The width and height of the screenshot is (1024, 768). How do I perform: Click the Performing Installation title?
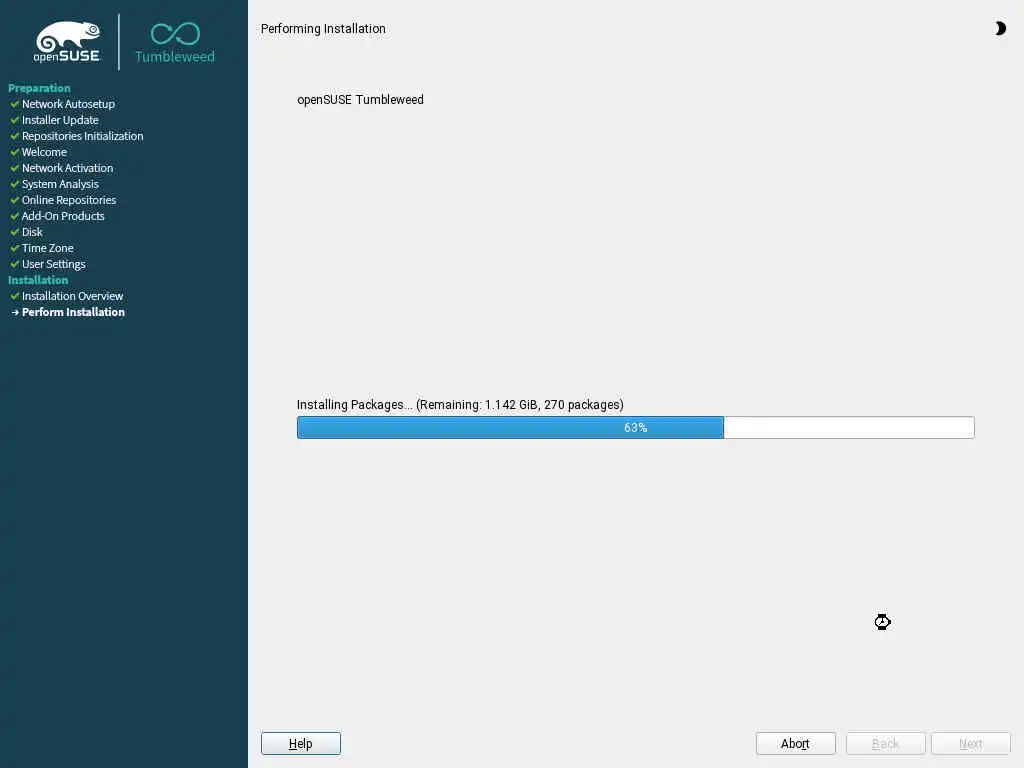click(323, 29)
